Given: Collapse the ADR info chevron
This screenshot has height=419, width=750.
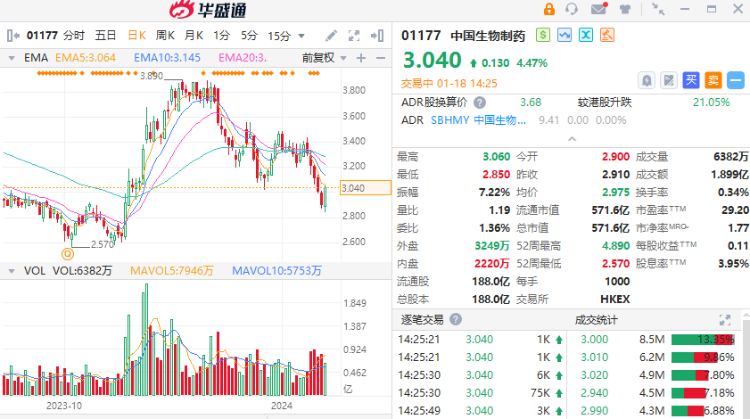Looking at the screenshot, I should tap(572, 139).
